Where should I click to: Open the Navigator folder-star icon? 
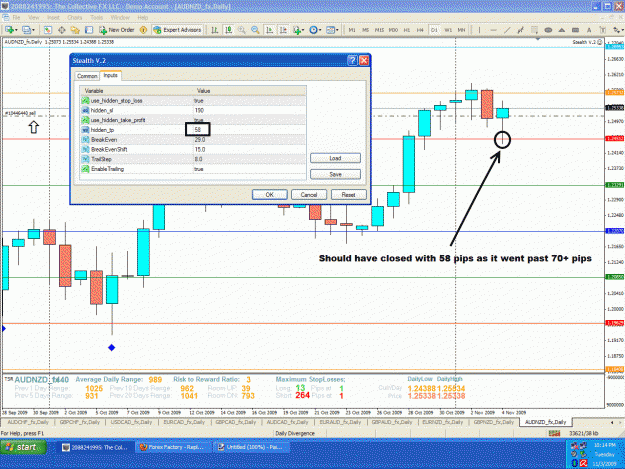75,30
